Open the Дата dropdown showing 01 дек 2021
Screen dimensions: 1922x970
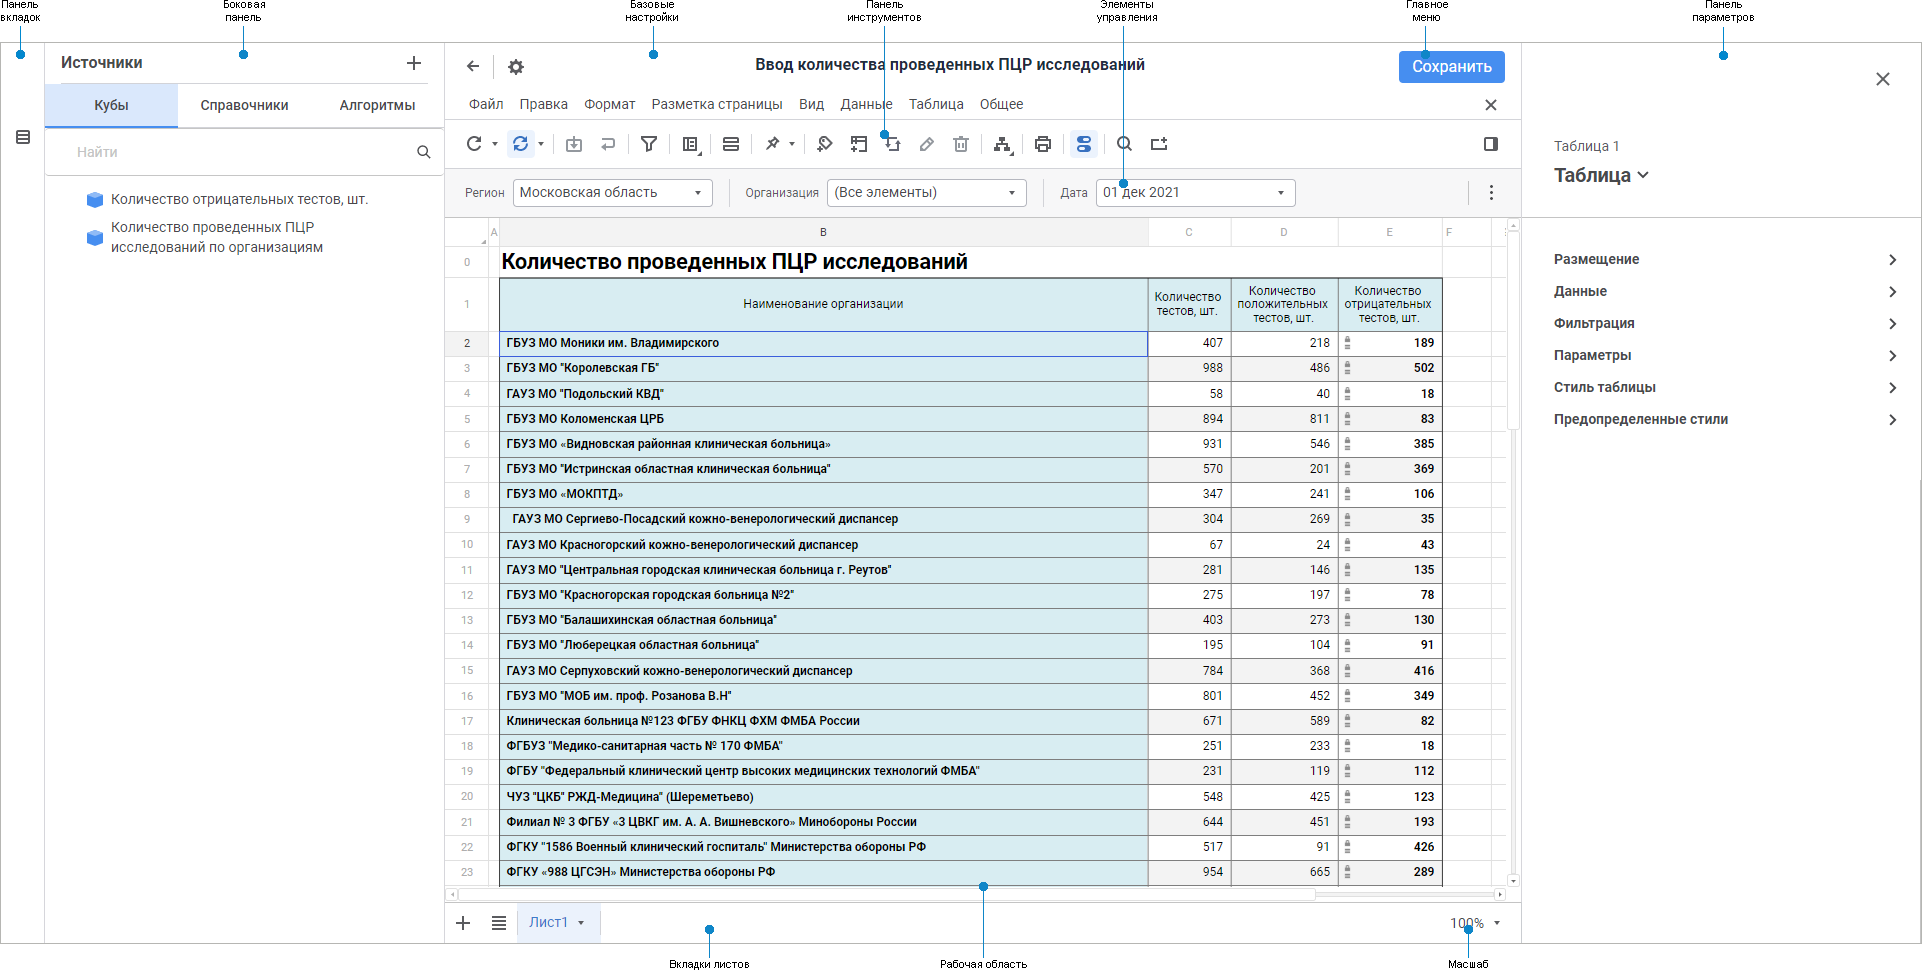click(1195, 193)
